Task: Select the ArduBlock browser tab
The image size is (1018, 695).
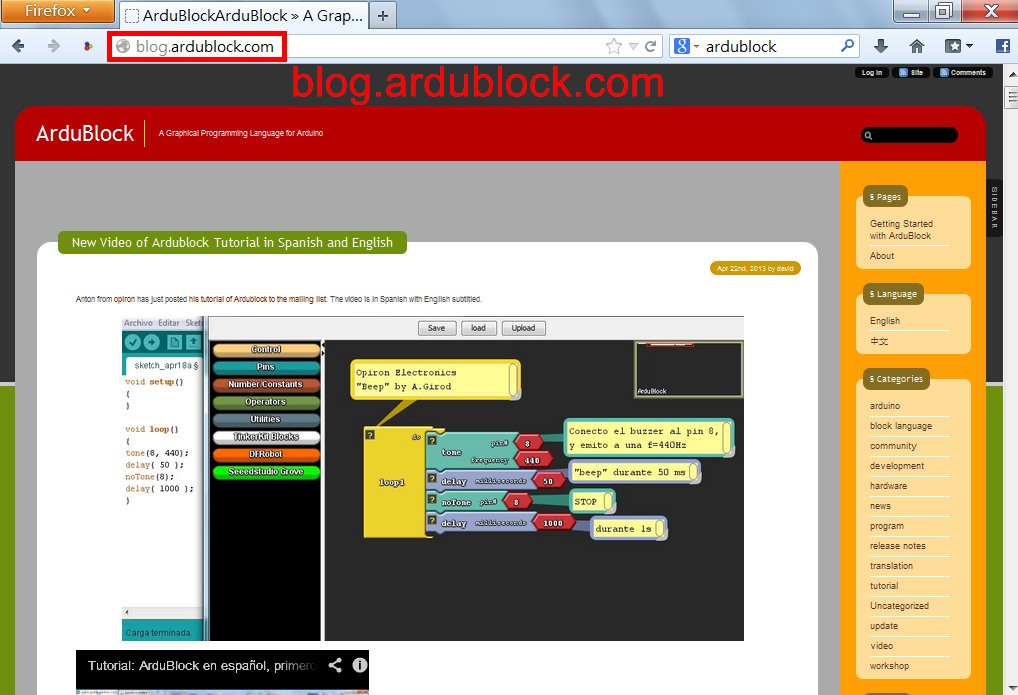Action: 243,16
